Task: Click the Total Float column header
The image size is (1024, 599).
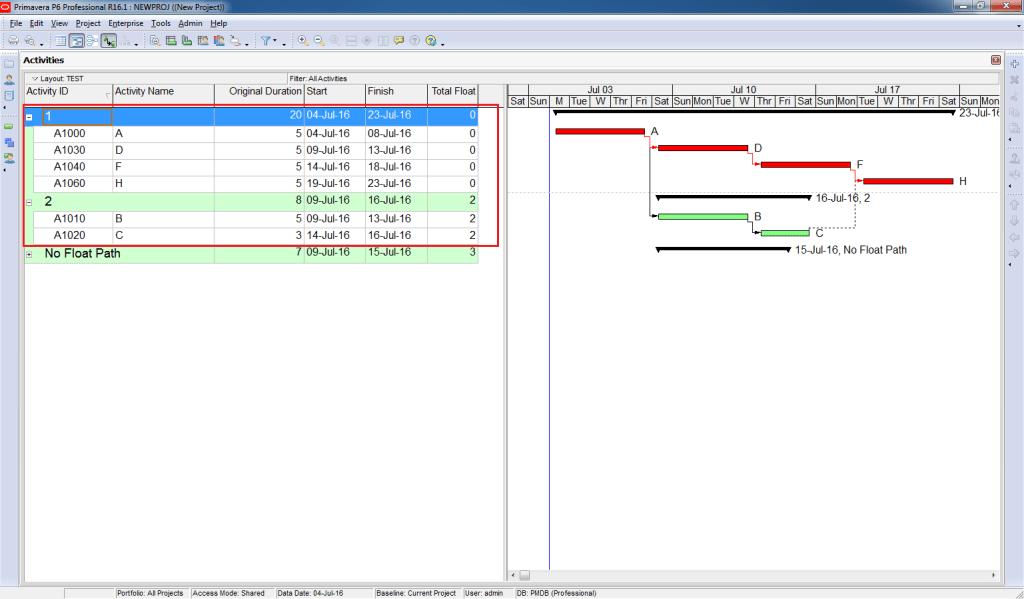Action: [453, 91]
